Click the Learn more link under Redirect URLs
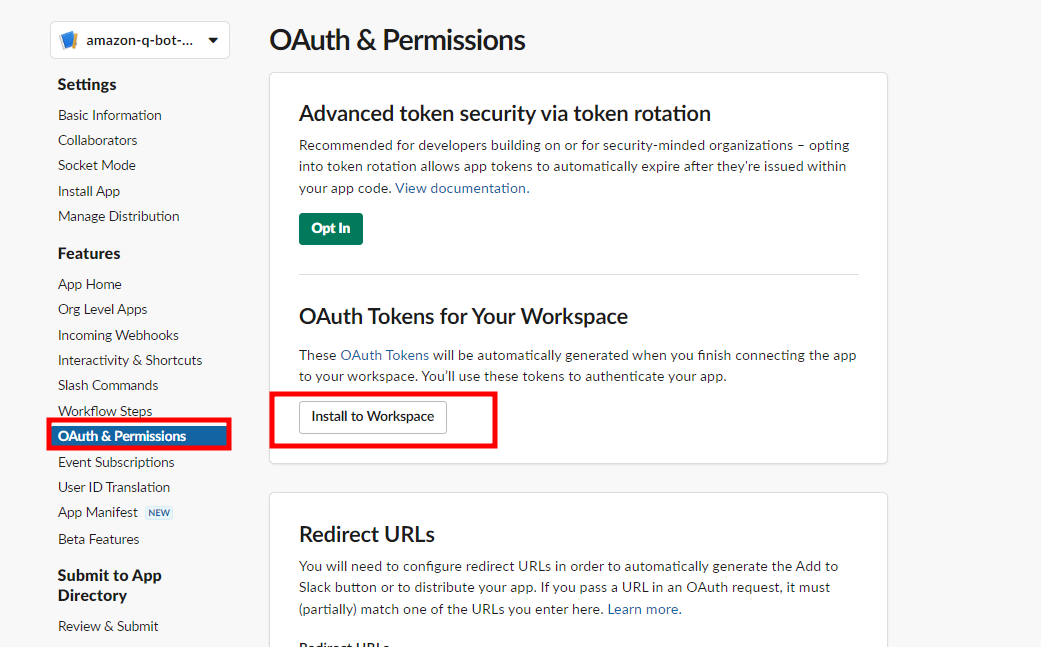This screenshot has width=1041, height=647. [x=643, y=609]
